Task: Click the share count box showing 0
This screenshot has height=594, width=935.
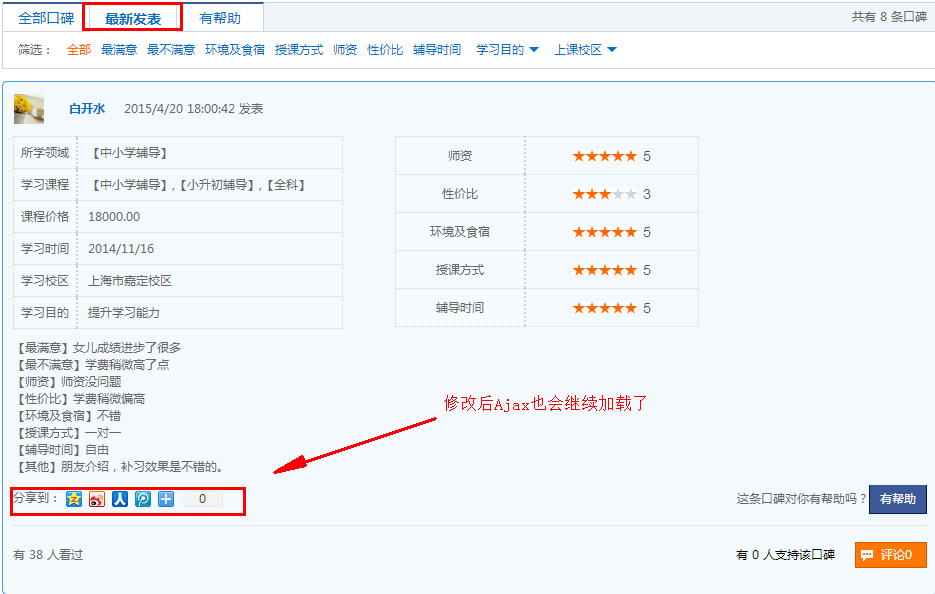Action: [x=202, y=499]
